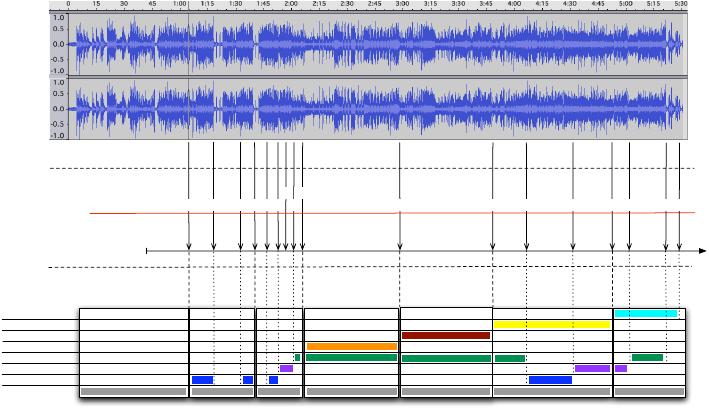This screenshot has height=408, width=709.
Task: Select the green bar below the cyan bar
Action: (x=647, y=358)
